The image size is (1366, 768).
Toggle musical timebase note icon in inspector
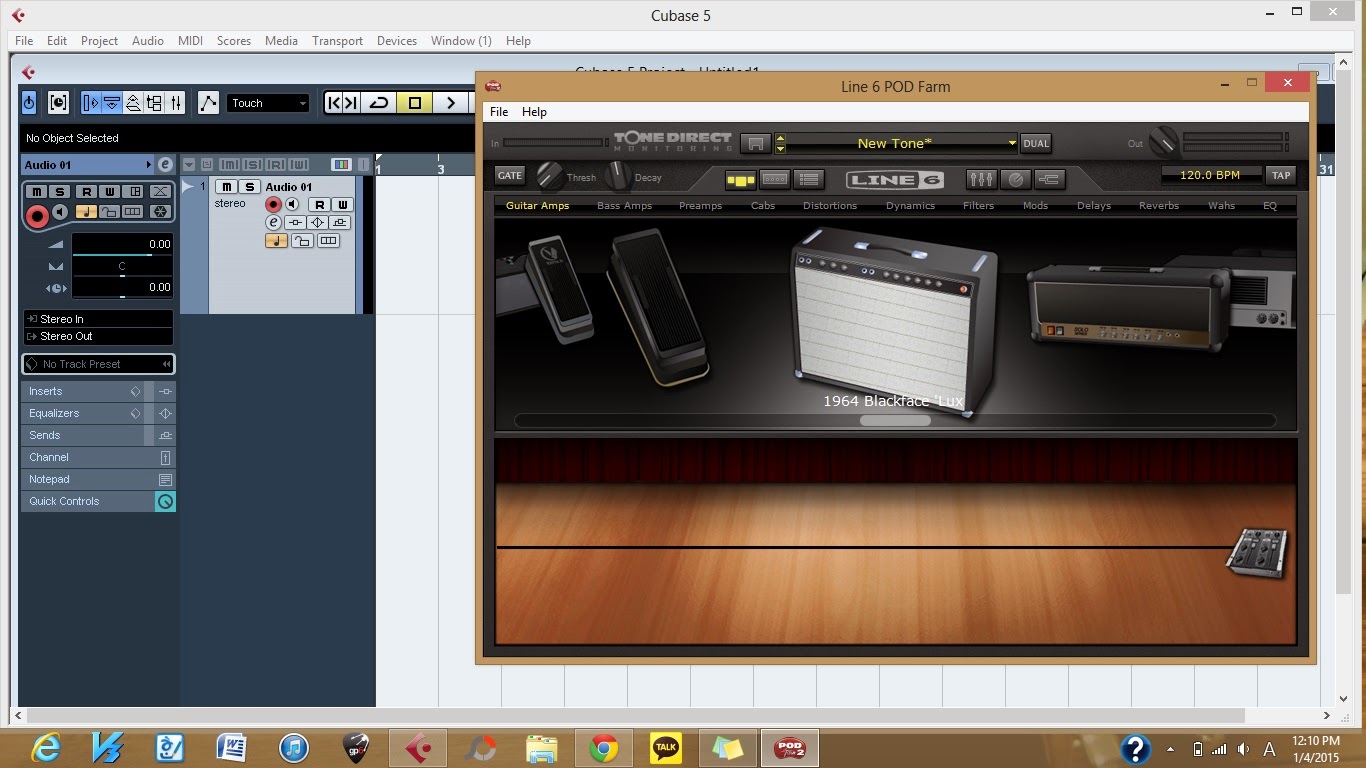86,212
